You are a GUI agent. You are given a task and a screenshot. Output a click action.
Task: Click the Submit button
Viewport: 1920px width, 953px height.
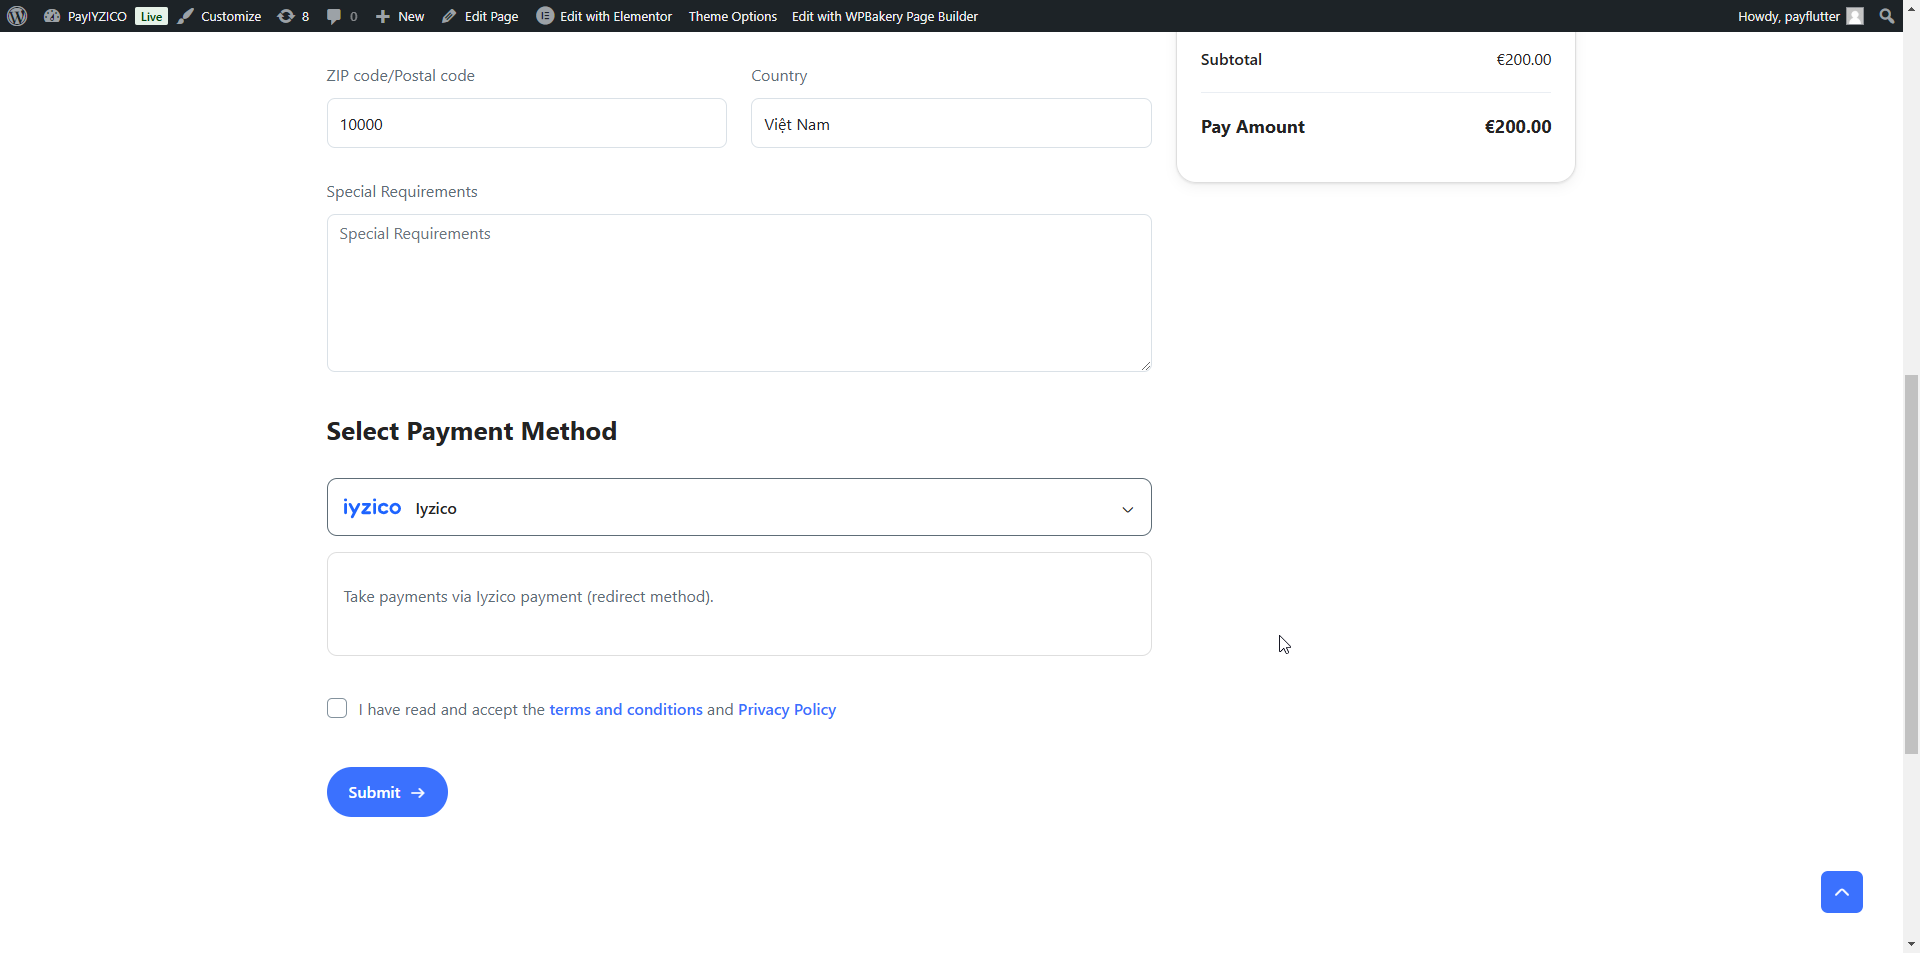point(387,791)
